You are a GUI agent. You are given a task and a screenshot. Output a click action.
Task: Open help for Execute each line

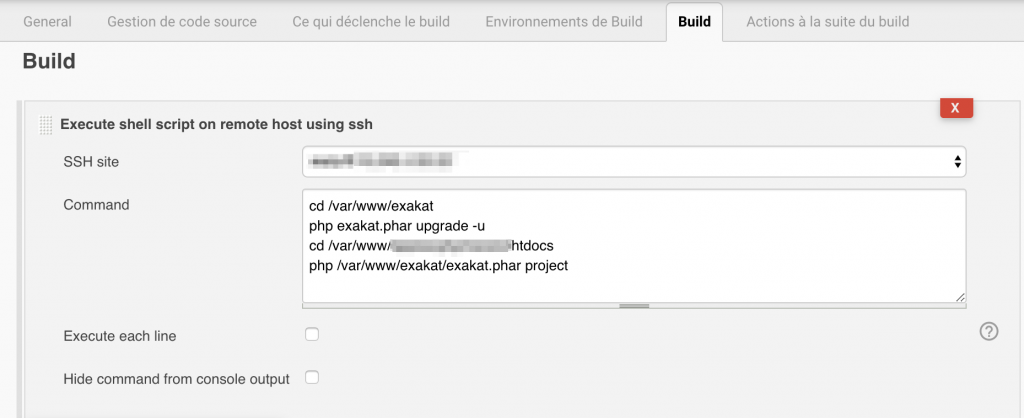point(989,332)
